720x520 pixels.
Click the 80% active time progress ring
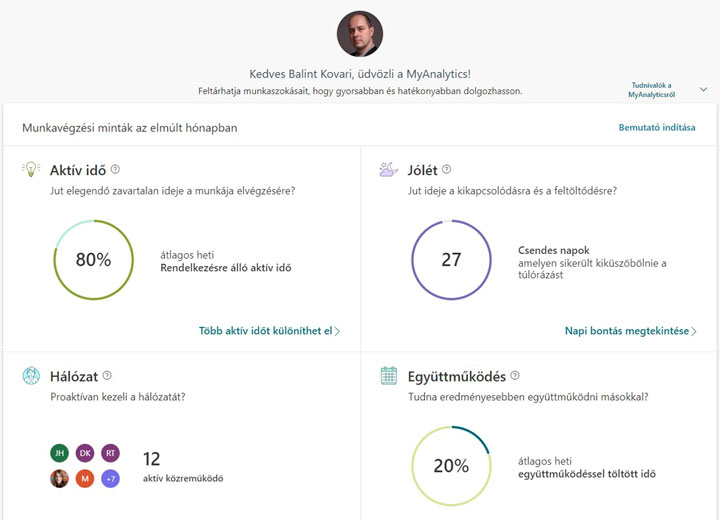tap(94, 260)
